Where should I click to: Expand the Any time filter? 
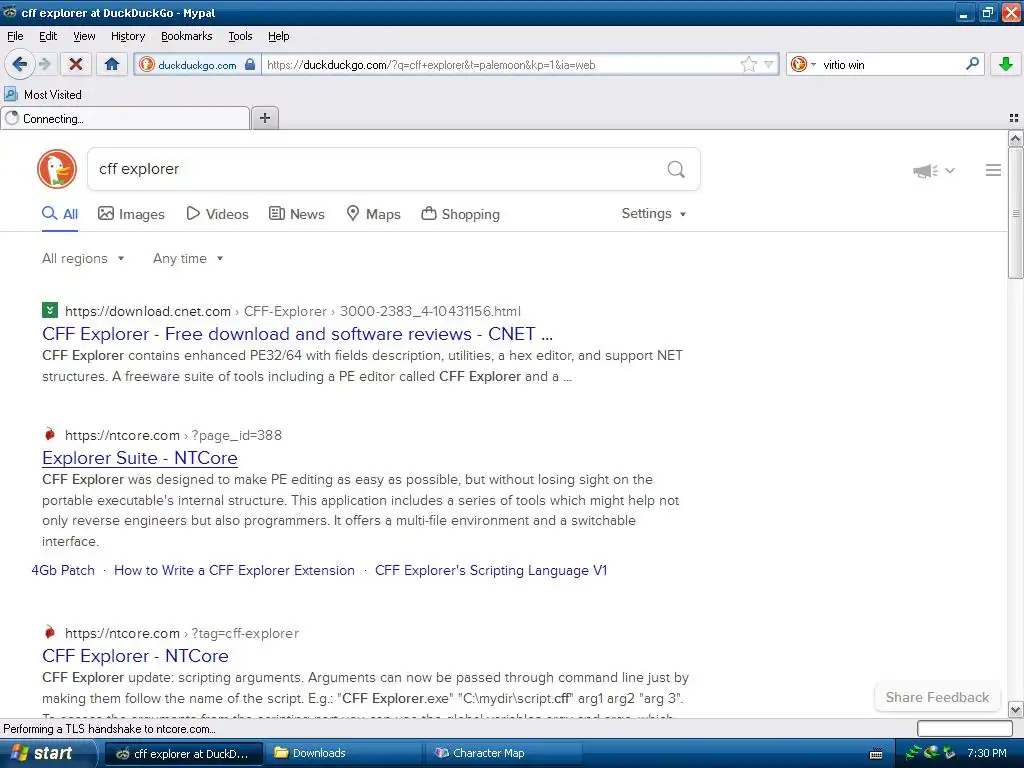point(188,259)
